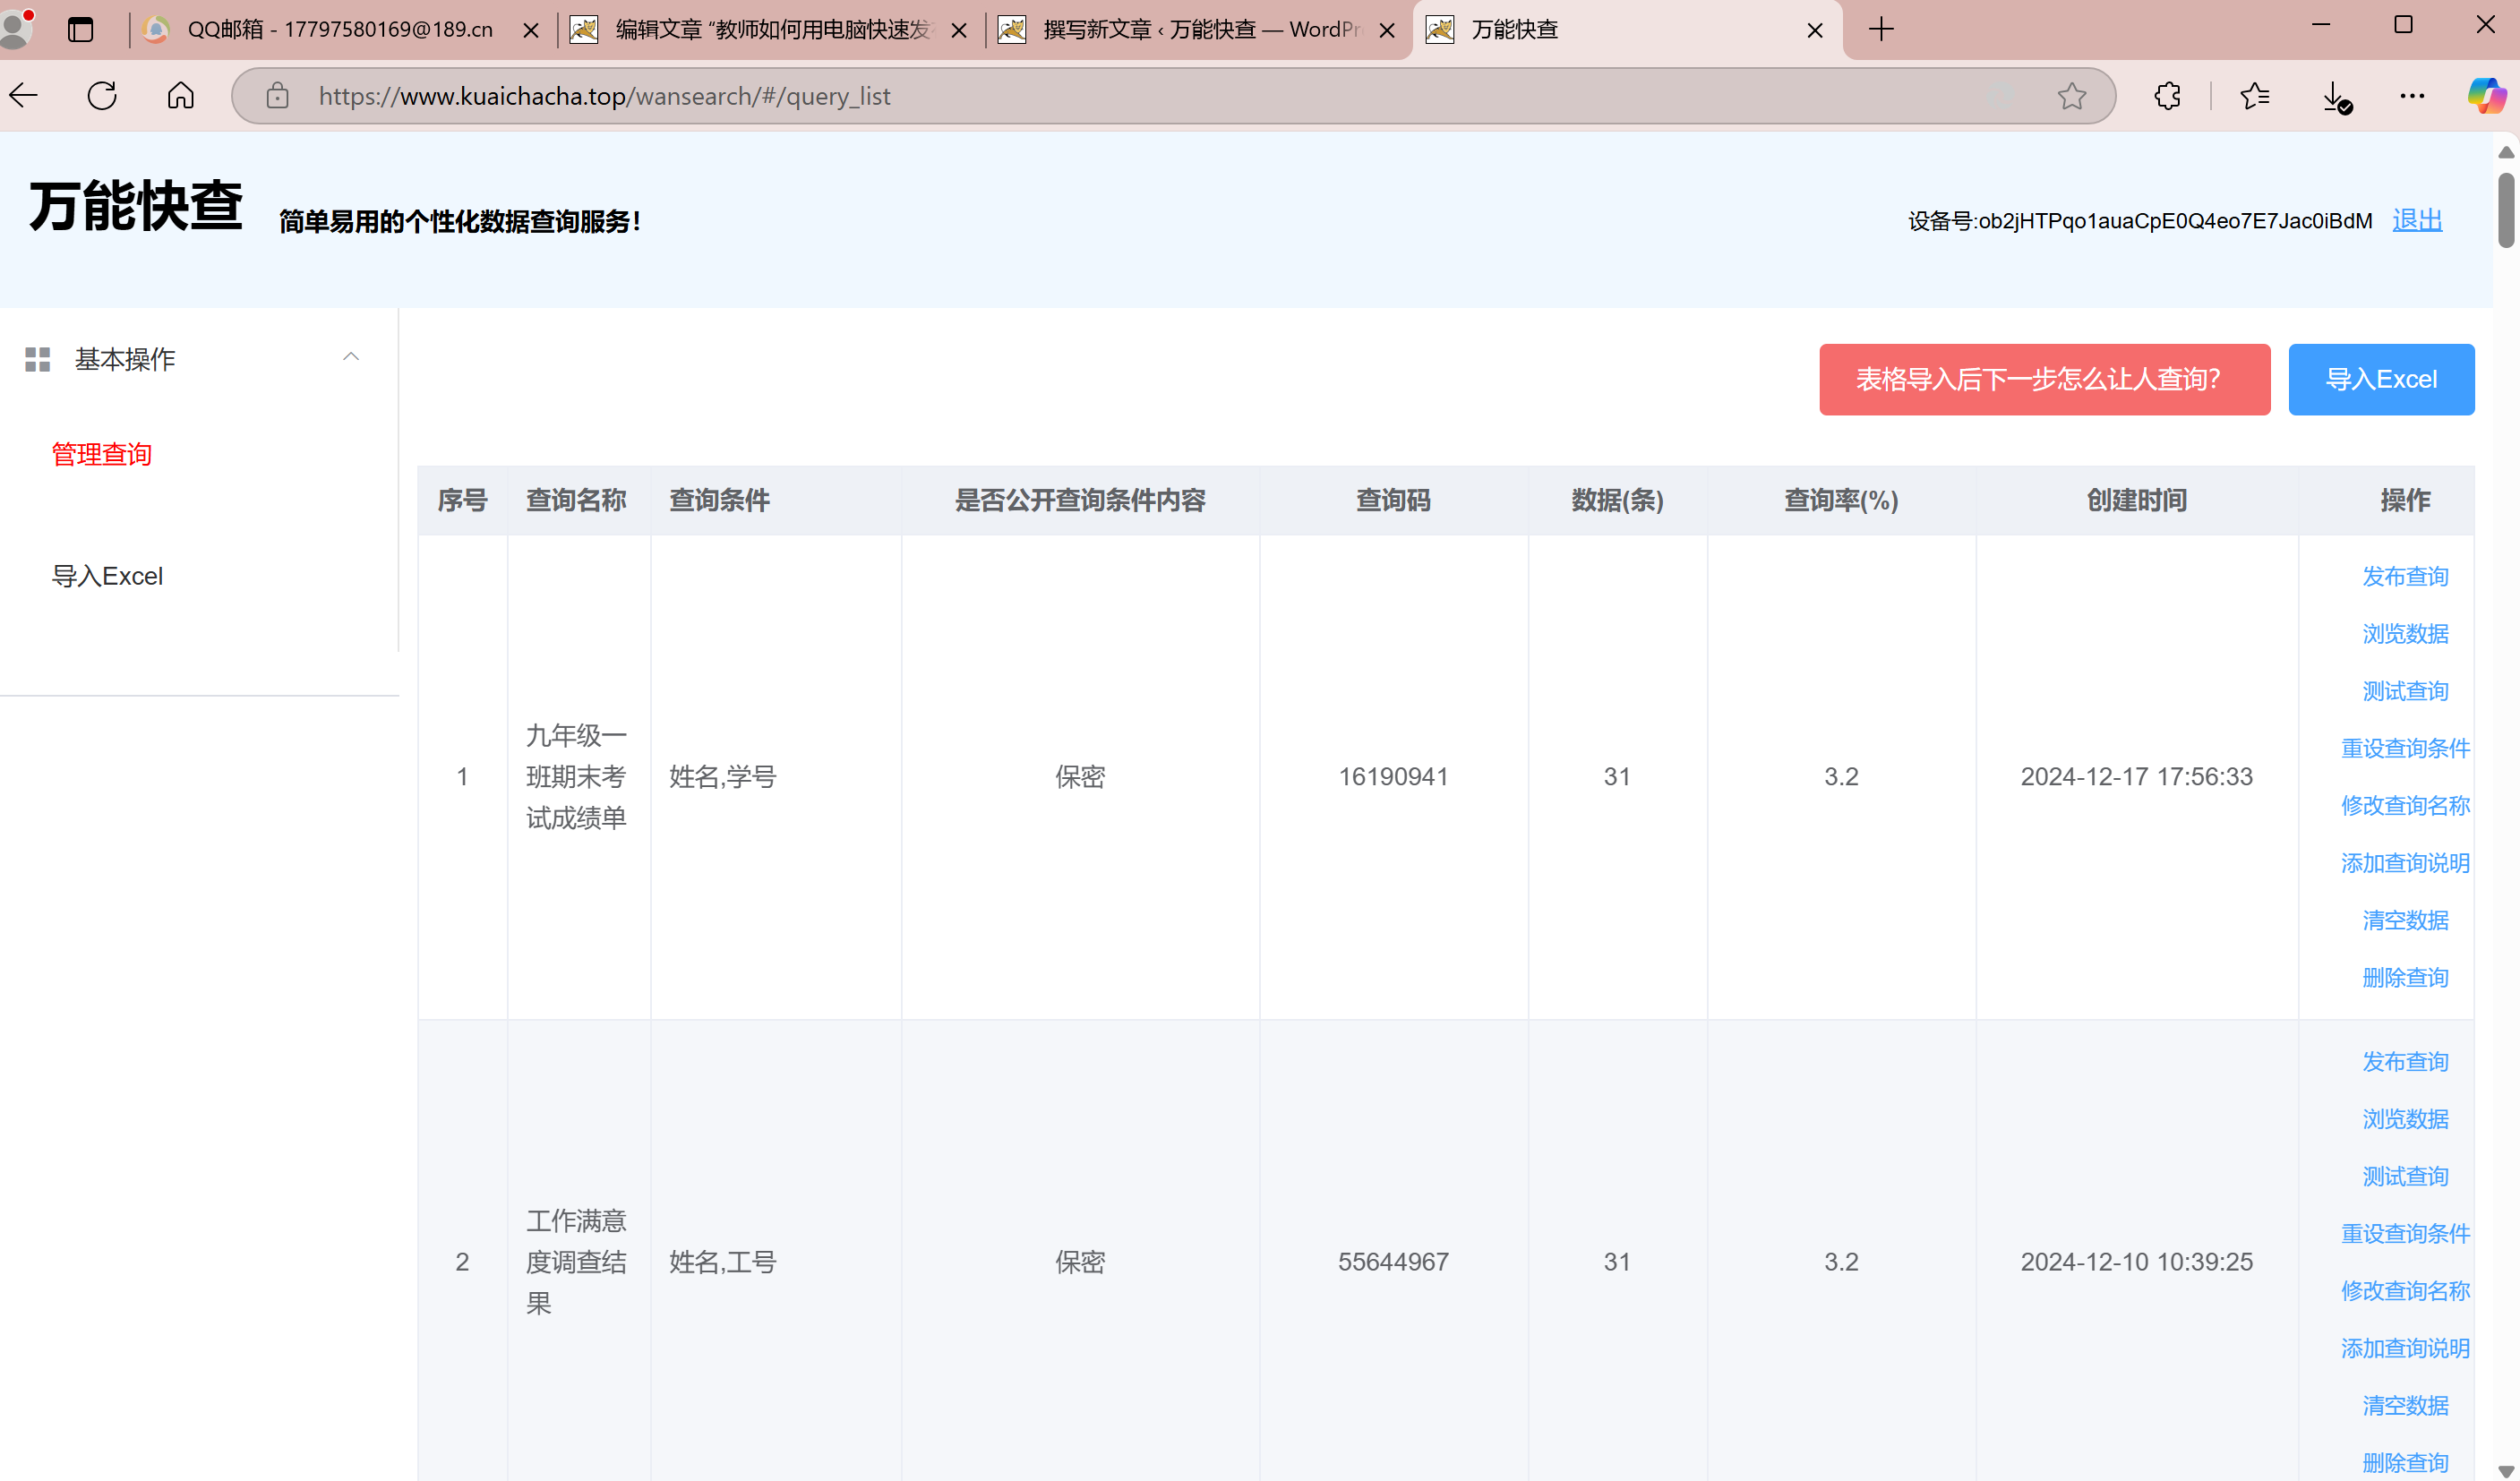The width and height of the screenshot is (2520, 1481).
Task: Collapse the 基本操作 menu chevron
Action: pos(351,357)
